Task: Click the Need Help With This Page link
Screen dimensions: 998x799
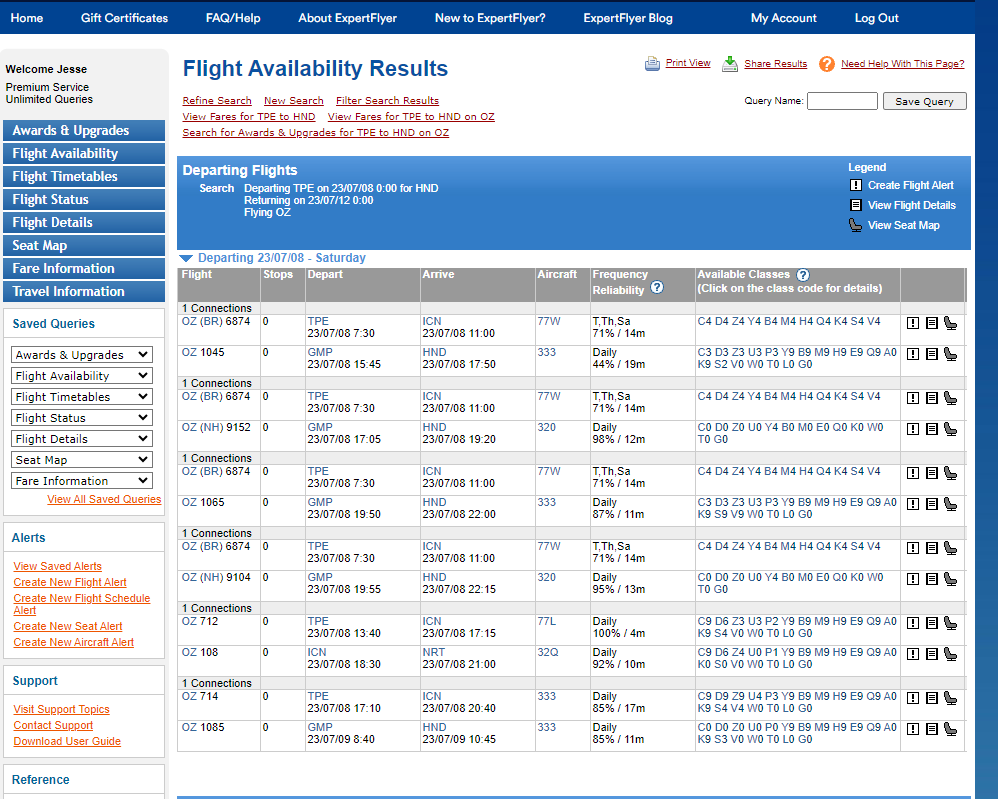Action: tap(902, 64)
